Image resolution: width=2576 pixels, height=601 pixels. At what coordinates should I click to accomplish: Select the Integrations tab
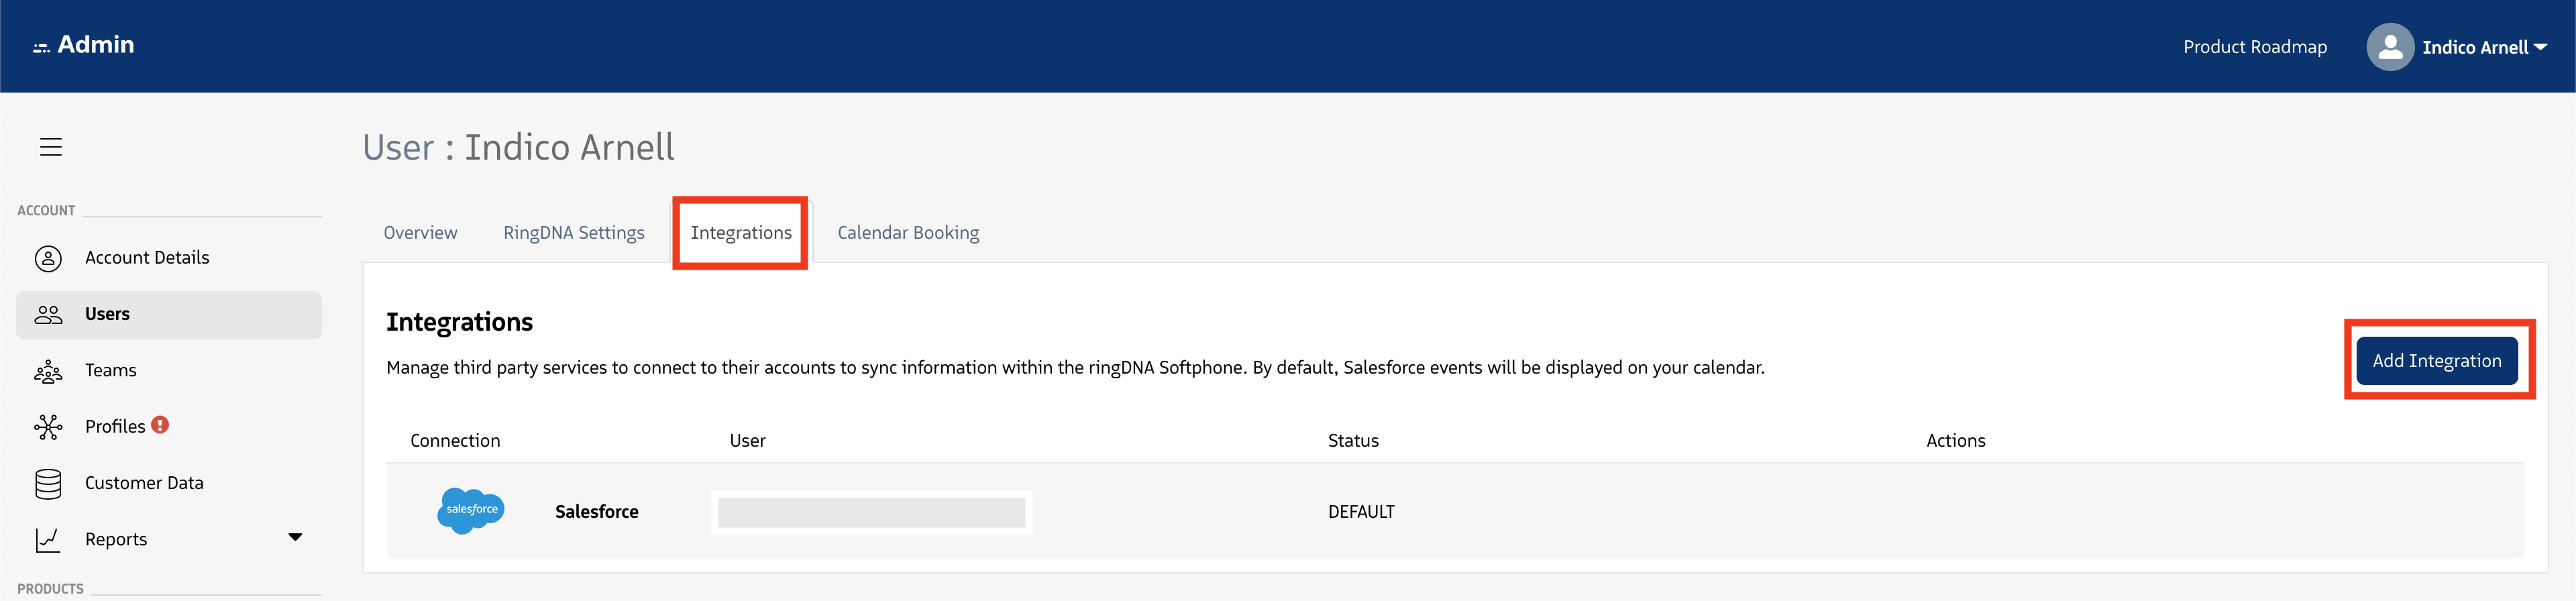click(741, 233)
